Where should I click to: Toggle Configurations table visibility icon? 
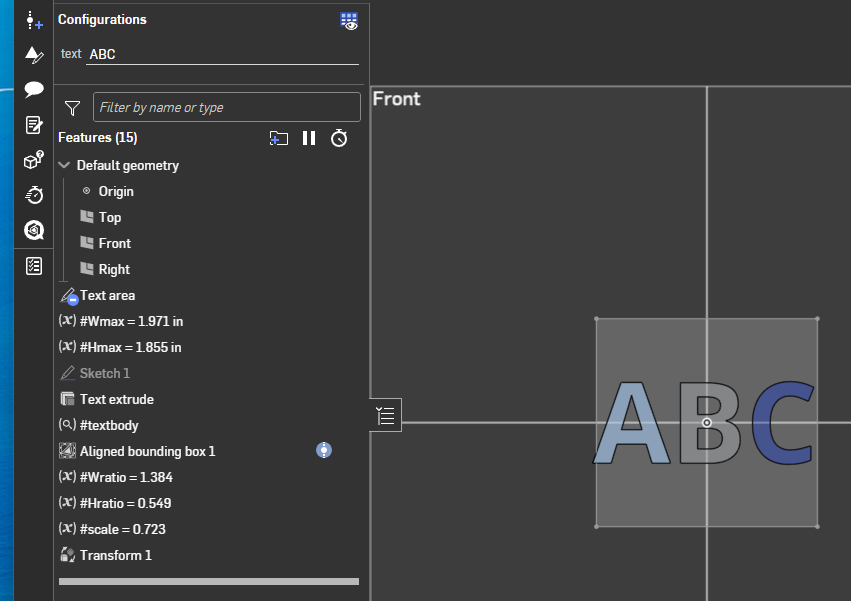coord(349,21)
